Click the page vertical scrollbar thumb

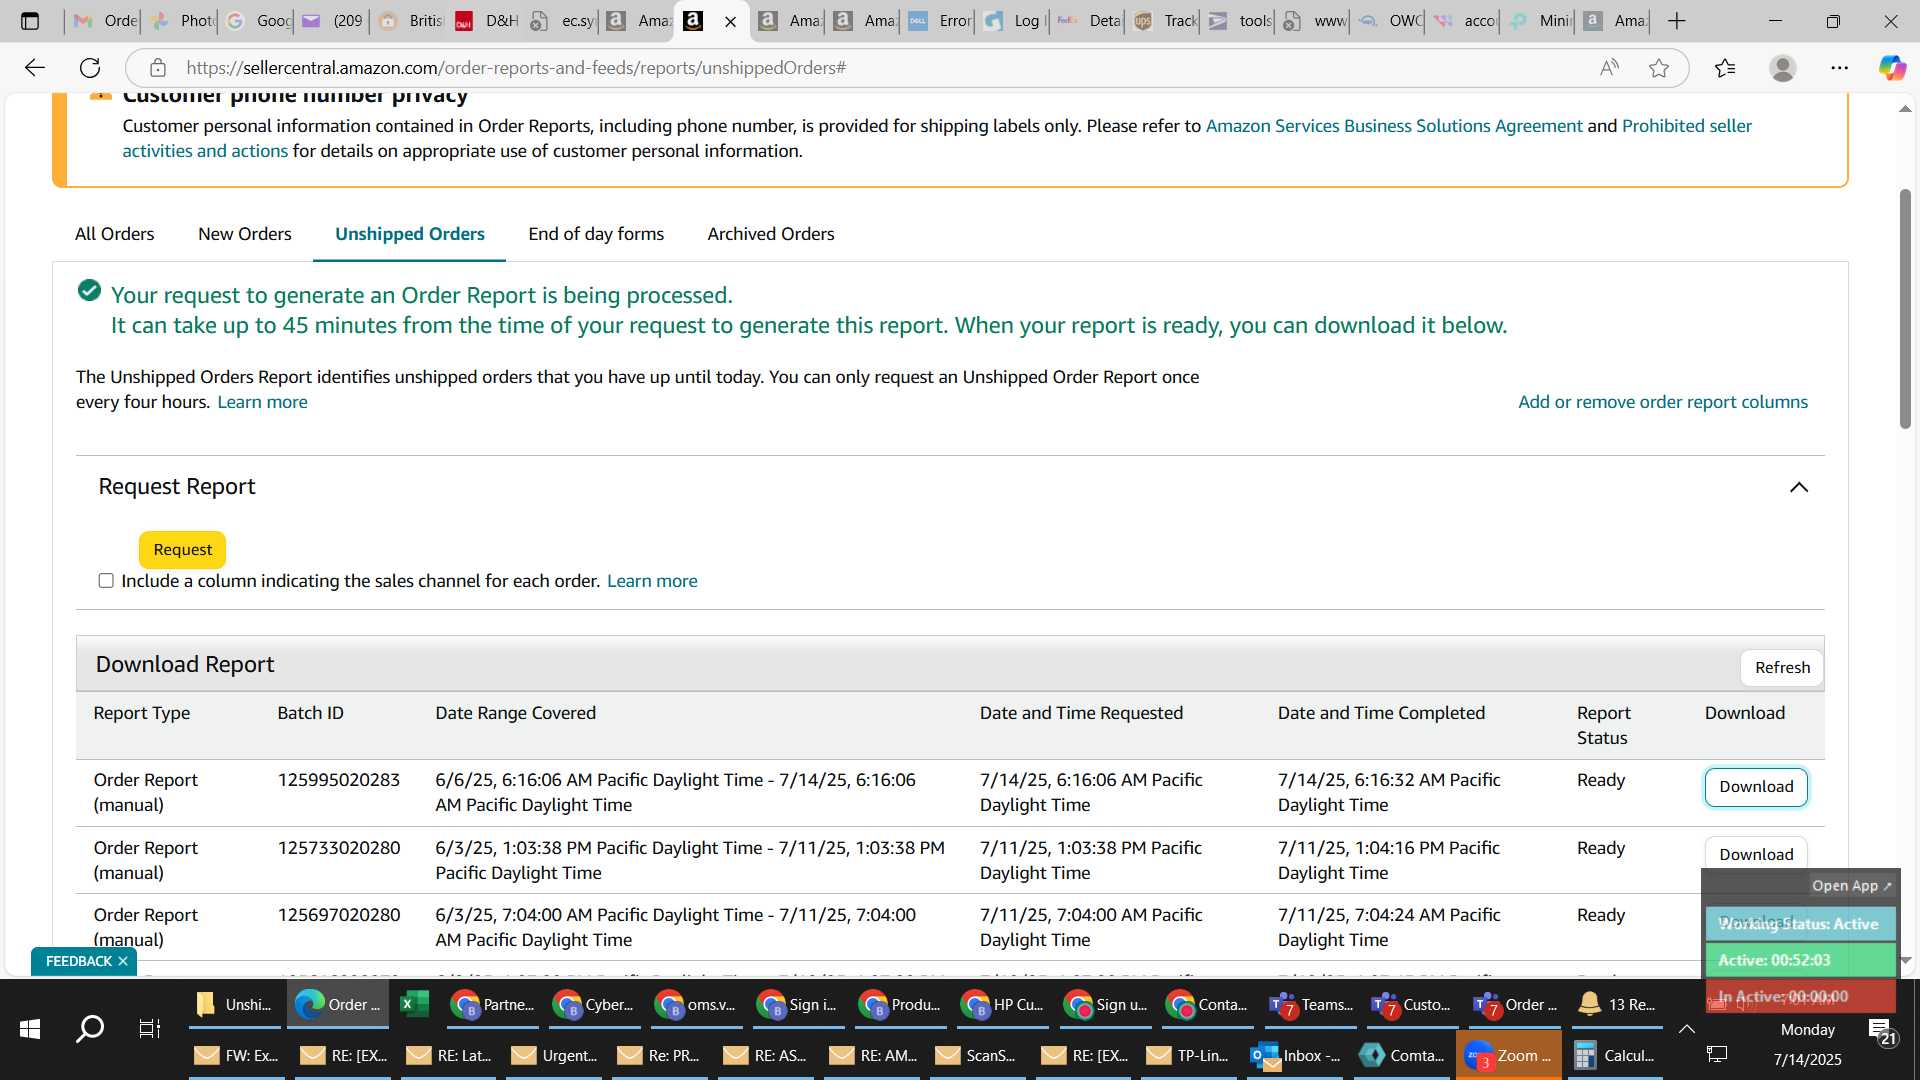1906,308
